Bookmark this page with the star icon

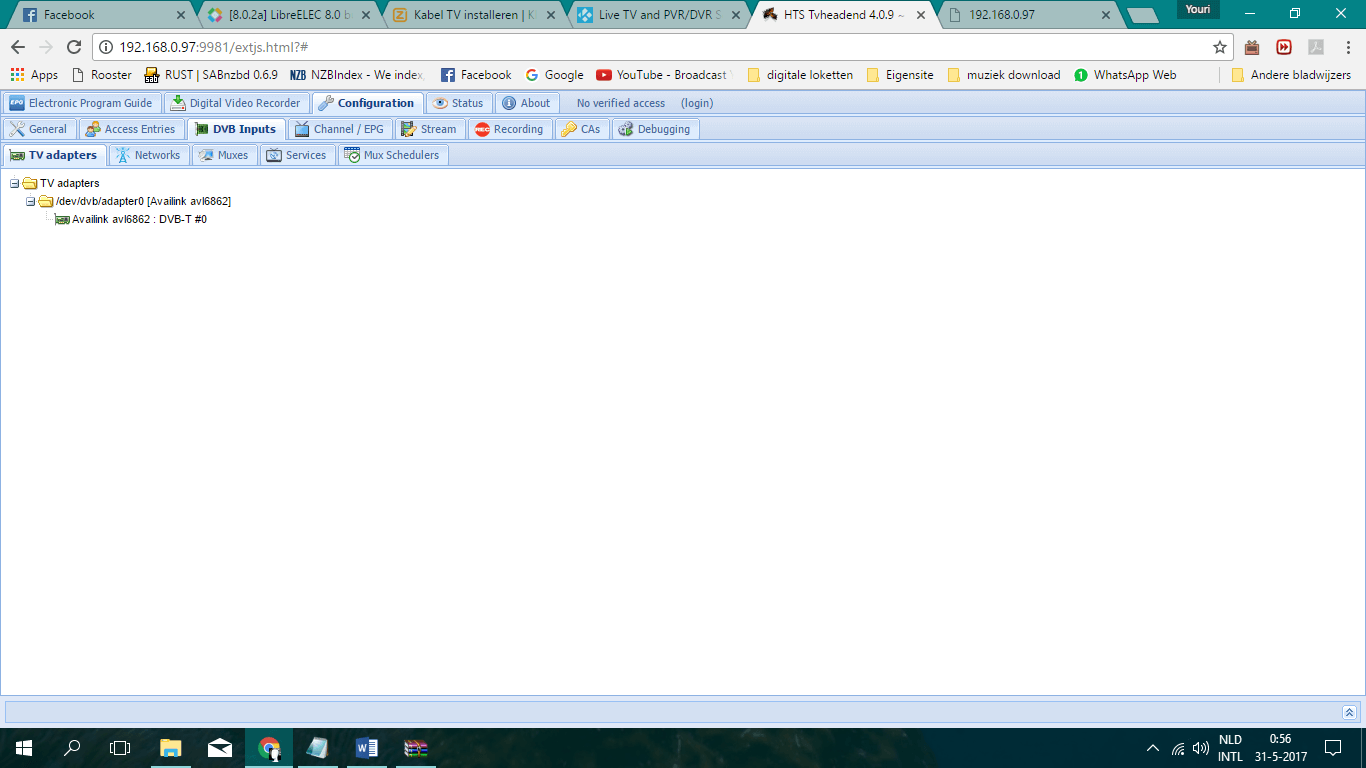pyautogui.click(x=1220, y=47)
